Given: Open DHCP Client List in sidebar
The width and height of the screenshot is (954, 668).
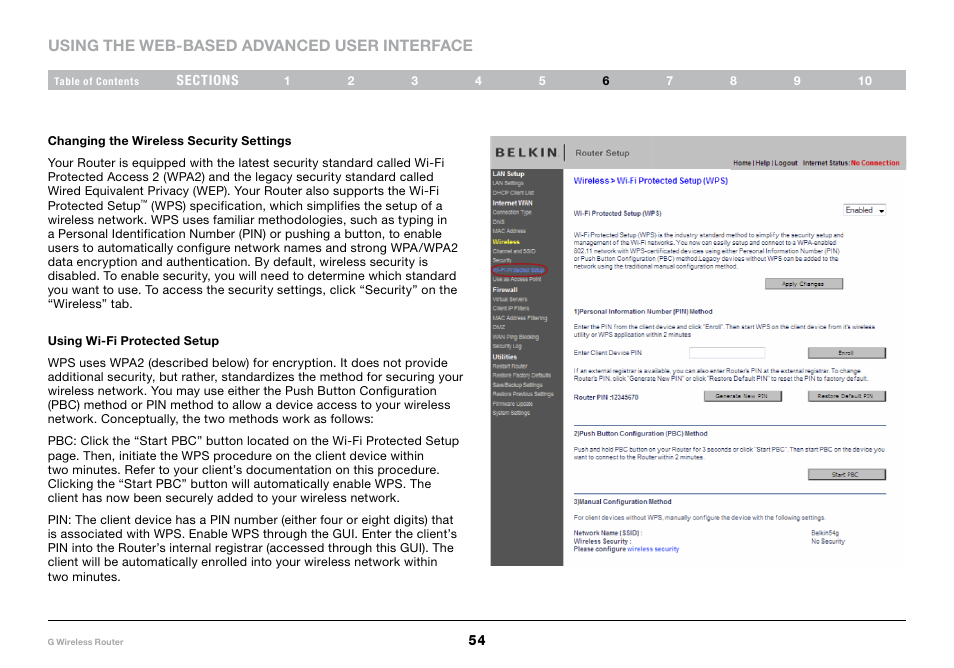Looking at the screenshot, I should [513, 193].
